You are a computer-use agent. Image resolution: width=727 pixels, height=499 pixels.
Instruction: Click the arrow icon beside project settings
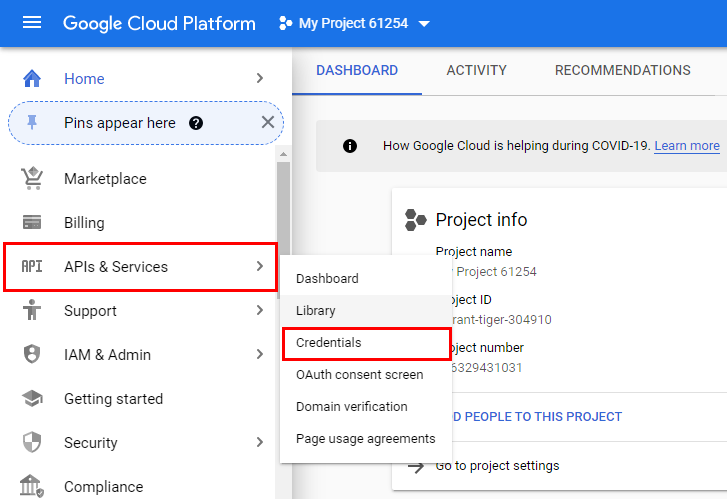(x=416, y=467)
